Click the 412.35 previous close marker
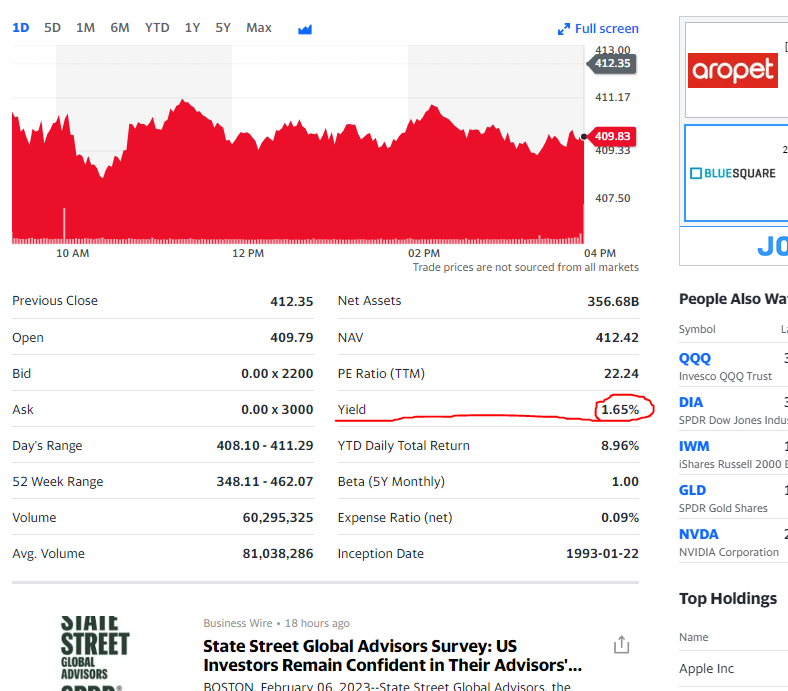Image resolution: width=788 pixels, height=691 pixels. tap(612, 63)
